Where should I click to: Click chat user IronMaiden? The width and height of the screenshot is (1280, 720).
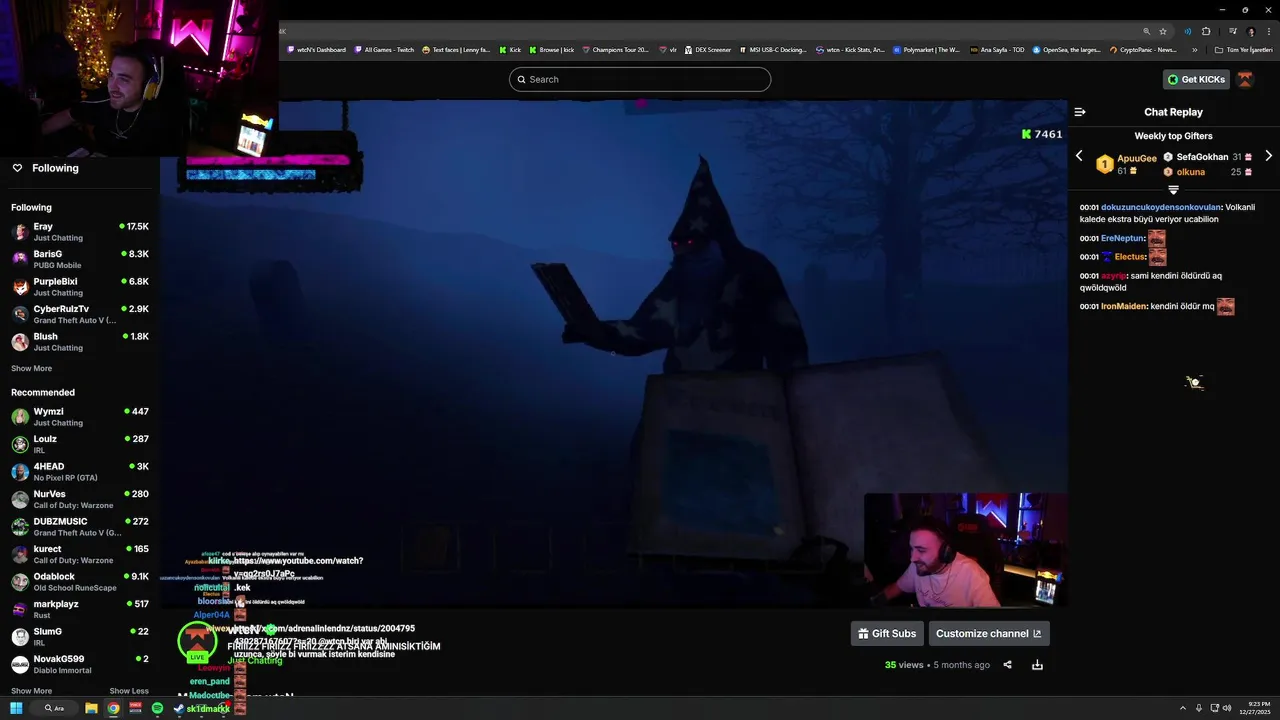tap(1124, 306)
